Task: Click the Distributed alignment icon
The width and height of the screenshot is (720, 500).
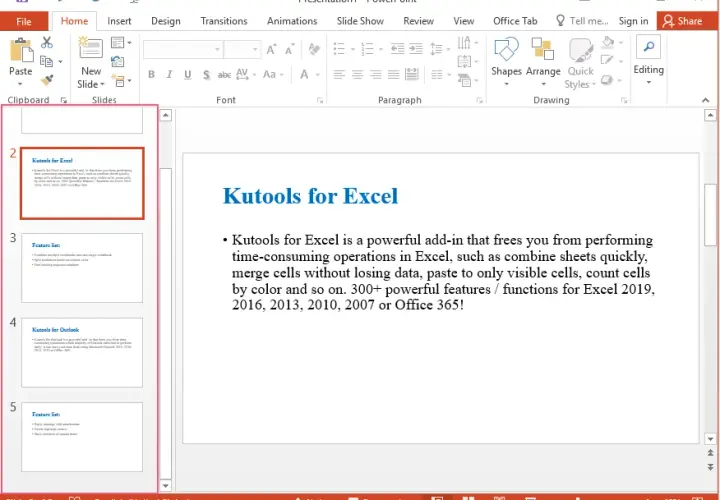Action: (412, 74)
